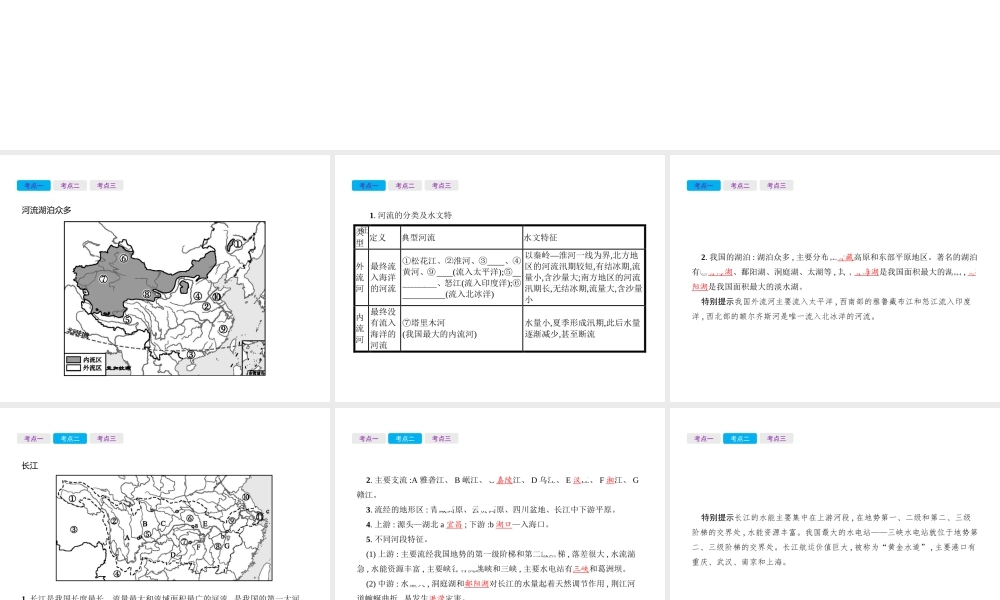Image resolution: width=1000 pixels, height=600 pixels.
Task: Click 特别提示 about 我国外流河 flowing to Pacific
Action: tap(832, 309)
